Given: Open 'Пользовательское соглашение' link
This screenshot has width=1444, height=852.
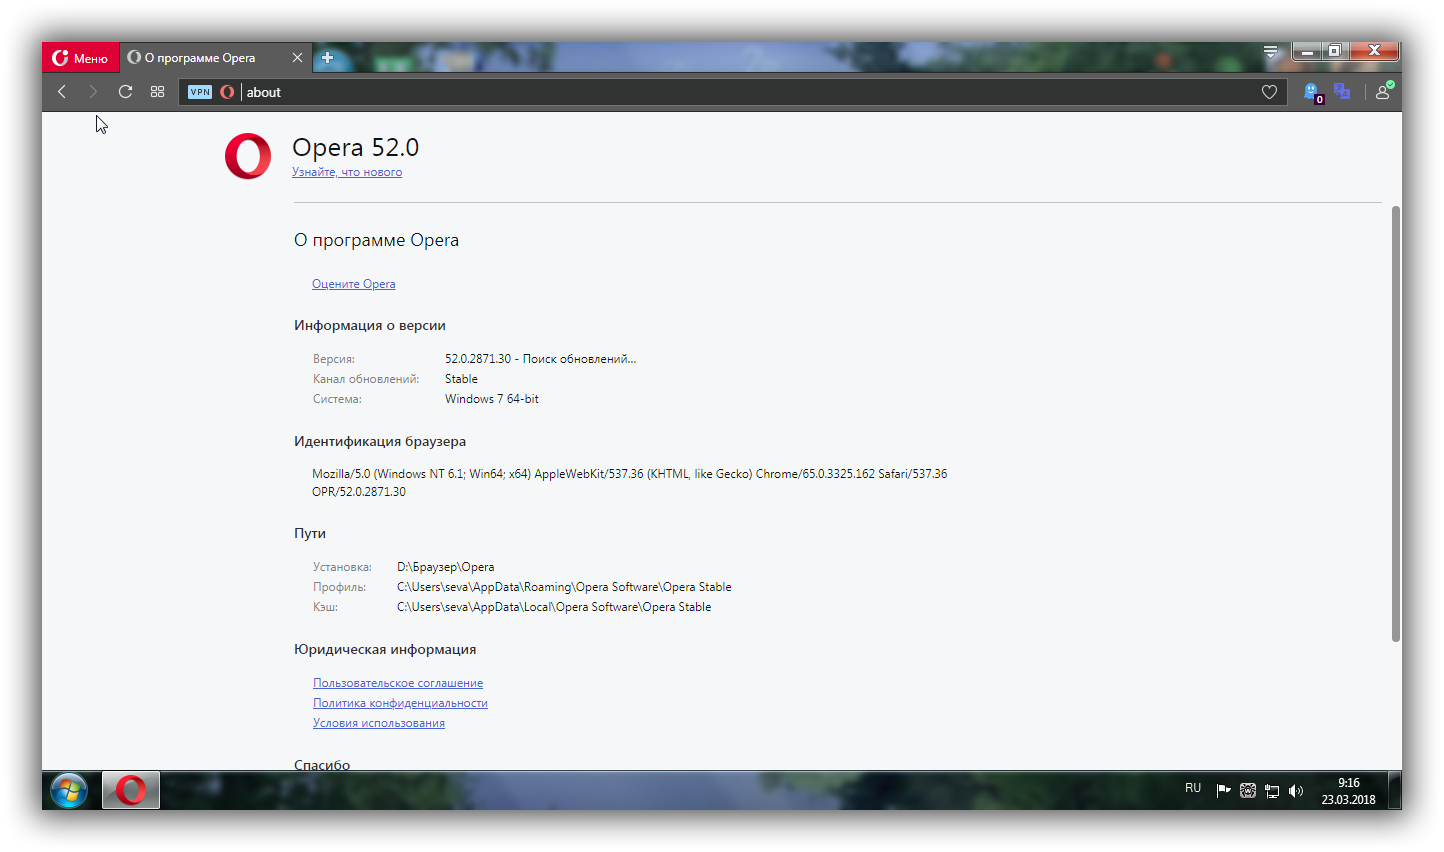Looking at the screenshot, I should click(398, 683).
